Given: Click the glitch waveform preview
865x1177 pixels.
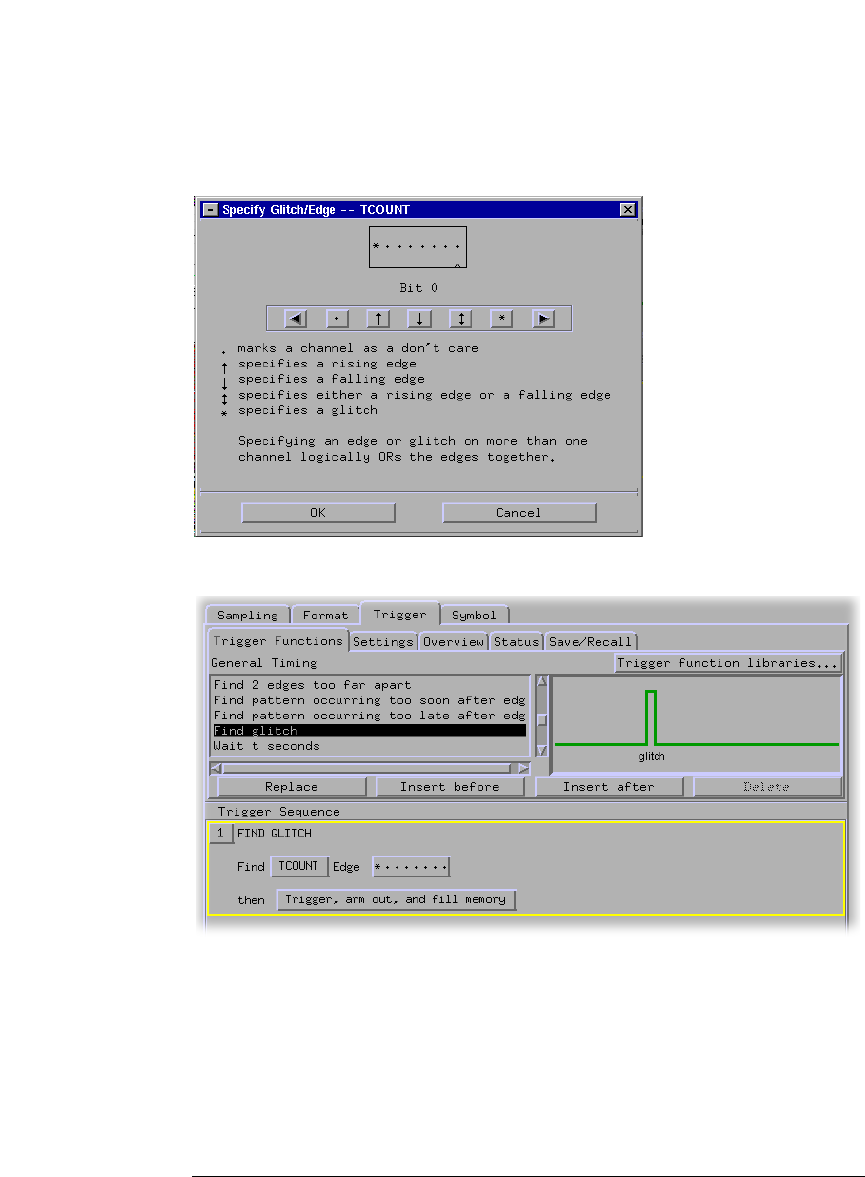Looking at the screenshot, I should 697,724.
